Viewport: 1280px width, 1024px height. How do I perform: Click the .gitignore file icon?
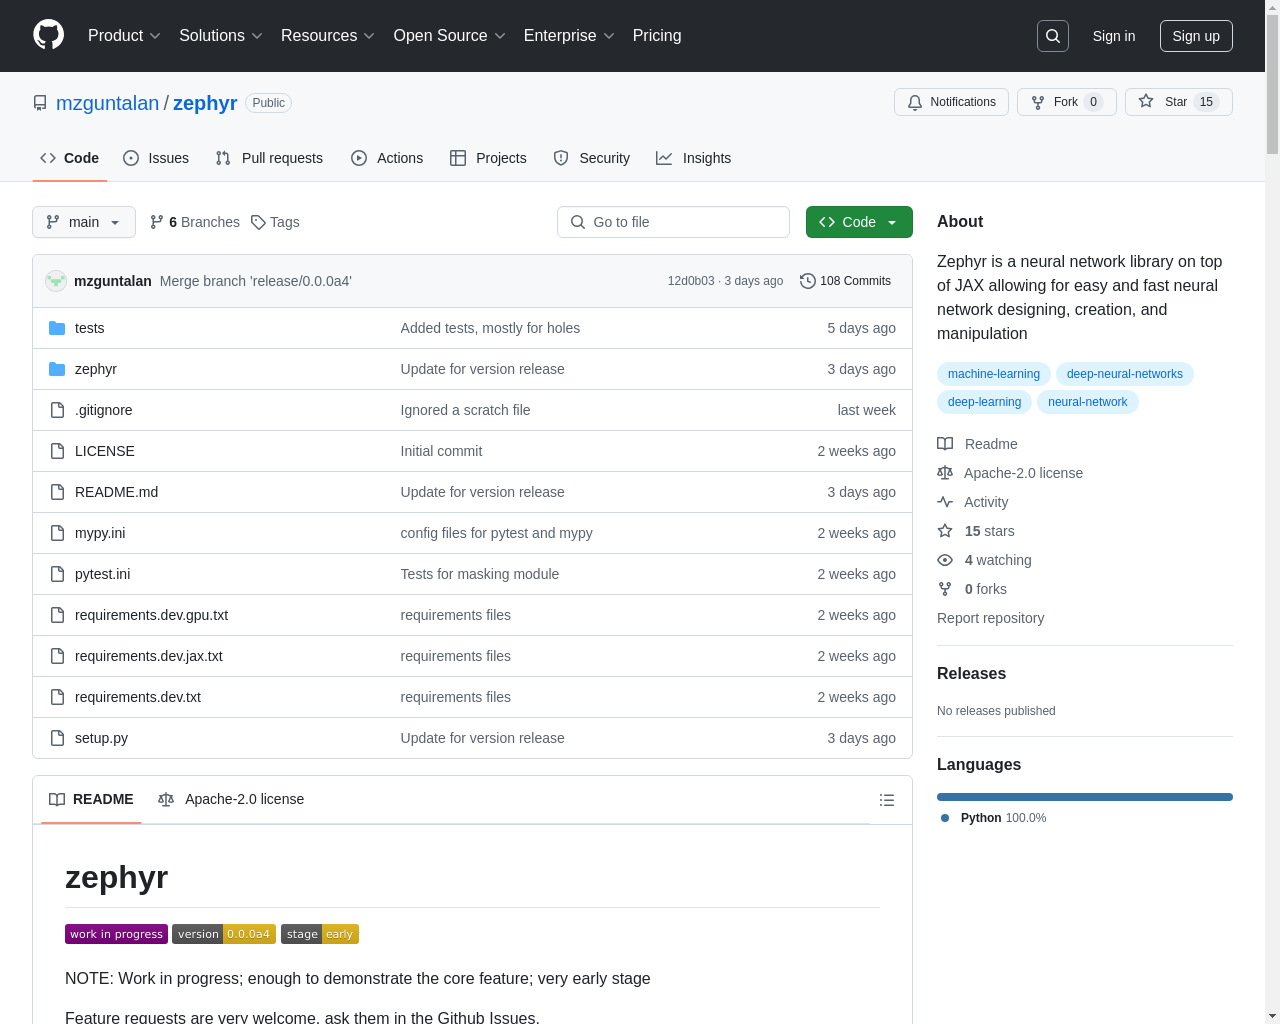(x=57, y=410)
